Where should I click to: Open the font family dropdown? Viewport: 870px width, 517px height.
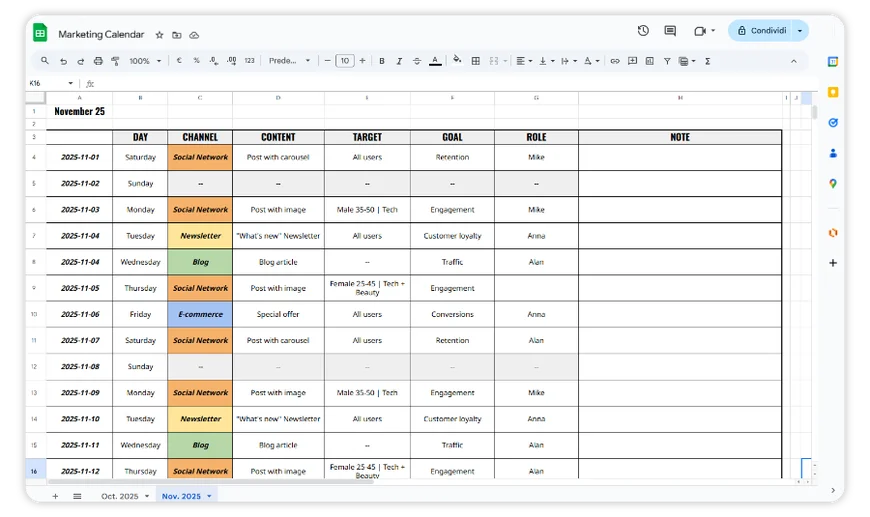click(290, 61)
